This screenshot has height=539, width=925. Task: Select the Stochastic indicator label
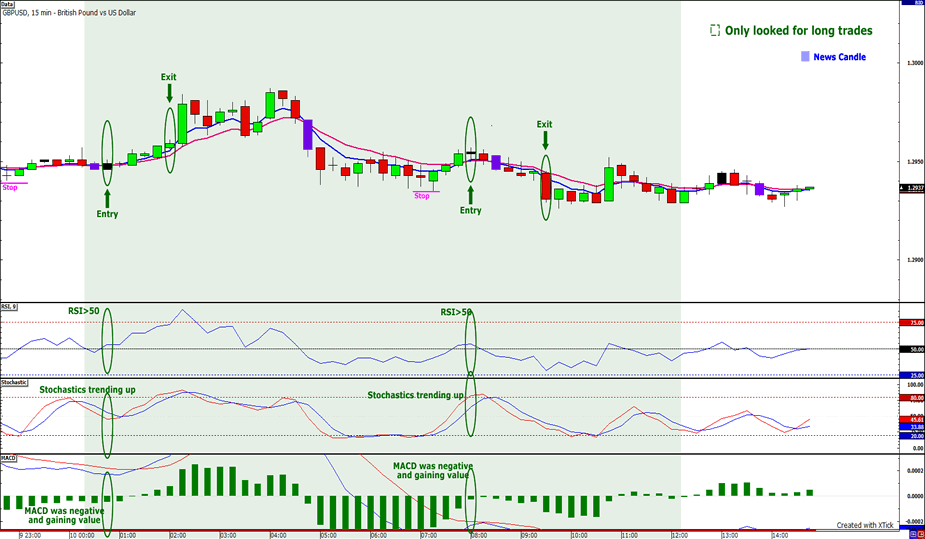pos(14,382)
